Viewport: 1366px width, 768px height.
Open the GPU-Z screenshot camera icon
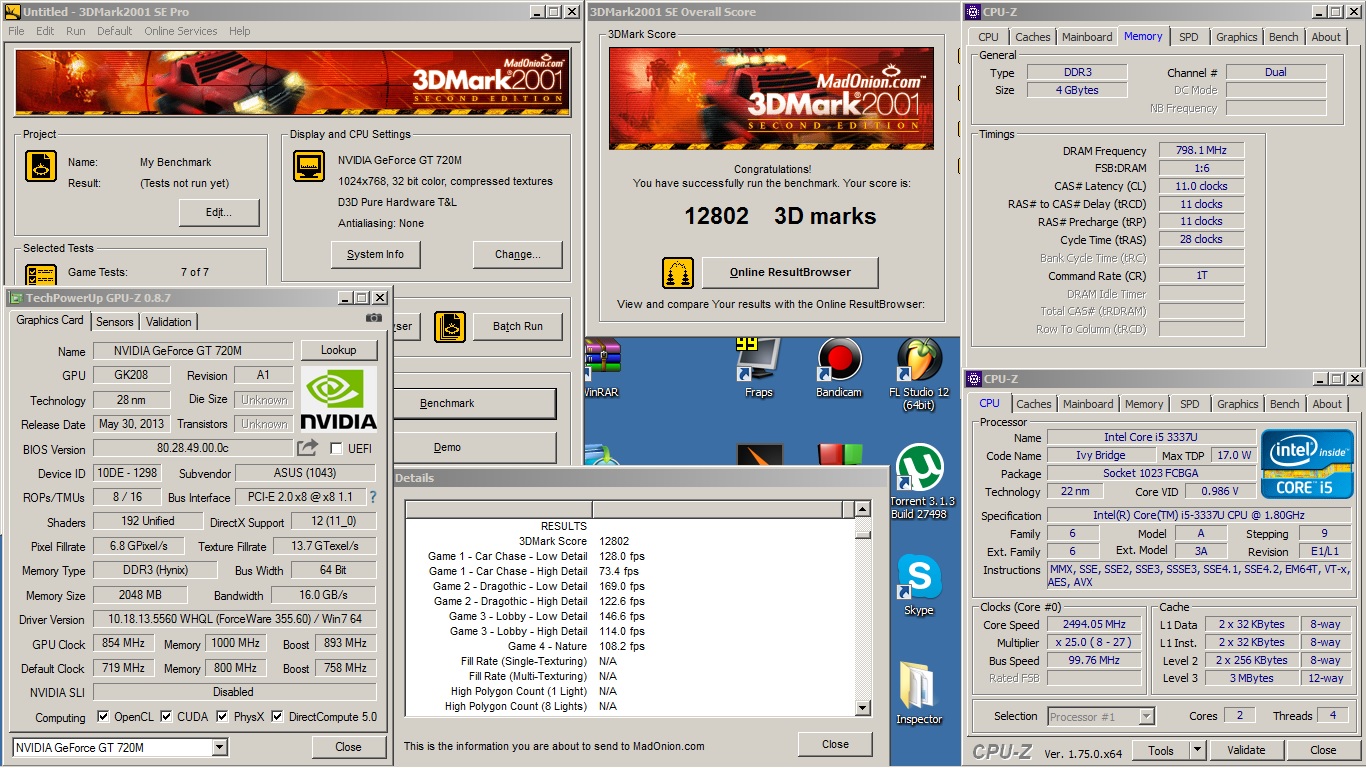coord(373,318)
